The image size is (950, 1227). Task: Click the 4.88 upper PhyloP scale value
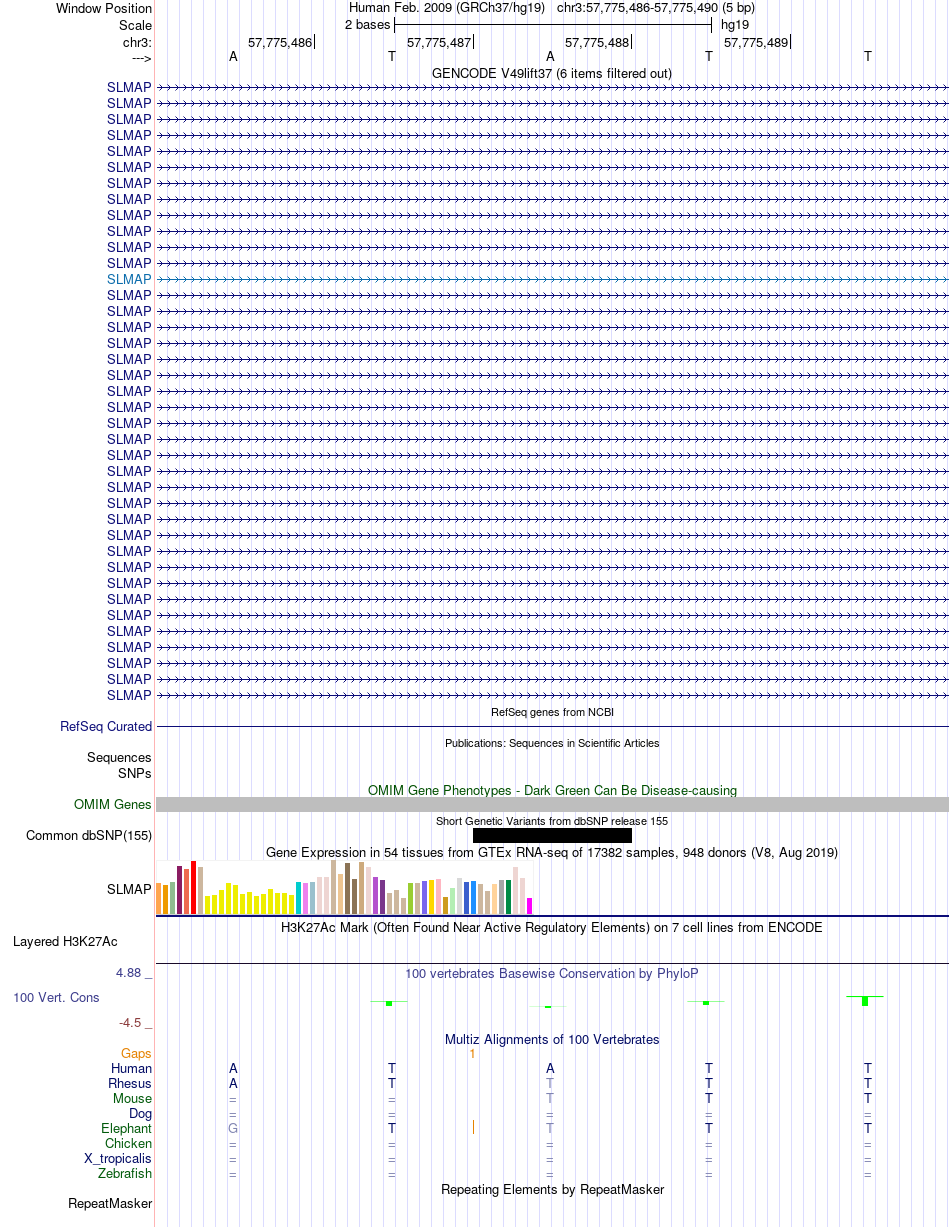[x=134, y=973]
